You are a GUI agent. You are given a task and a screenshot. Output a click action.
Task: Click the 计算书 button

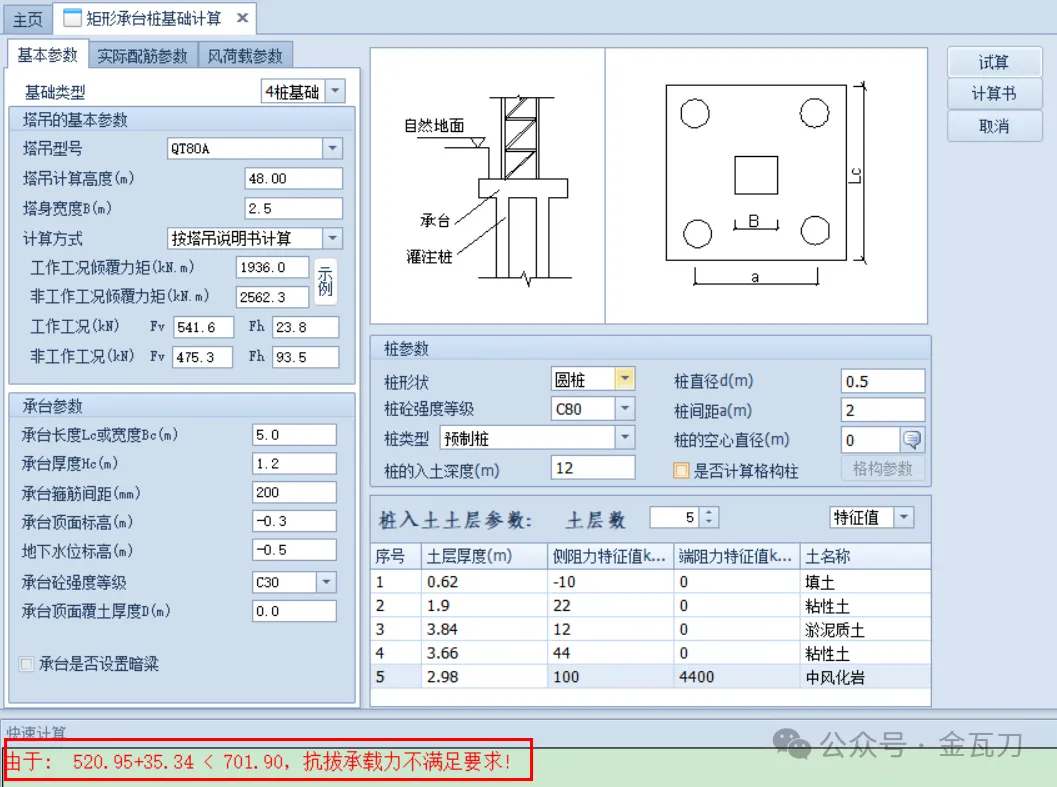[x=994, y=94]
